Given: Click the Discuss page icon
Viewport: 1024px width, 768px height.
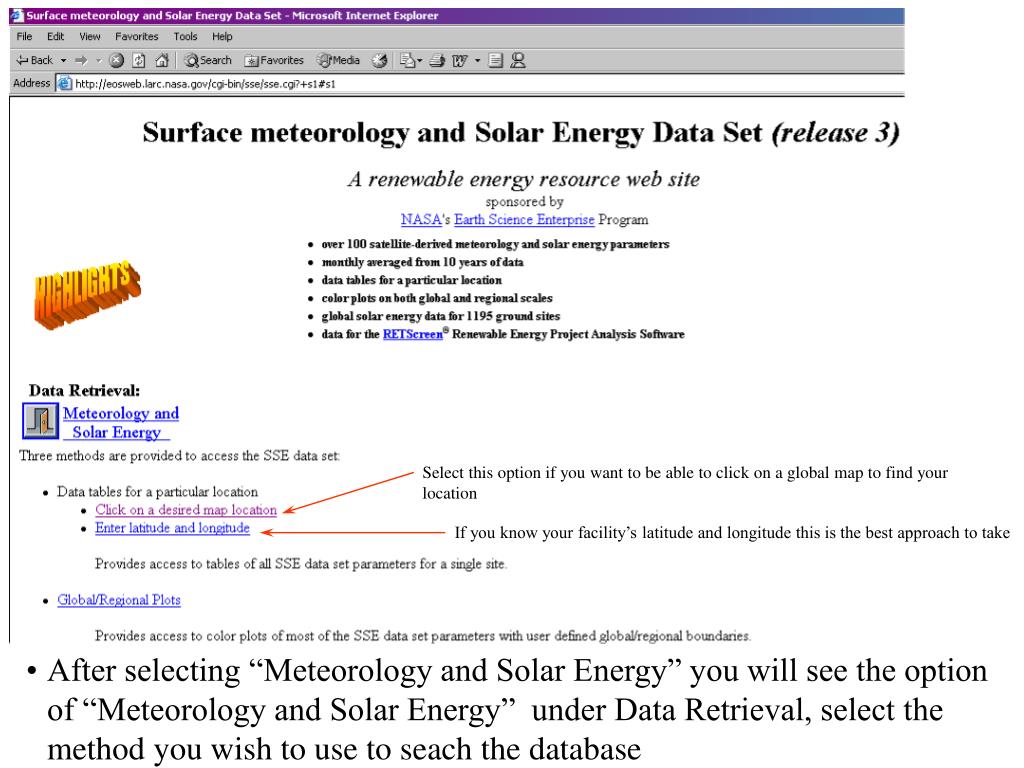Looking at the screenshot, I should [496, 61].
